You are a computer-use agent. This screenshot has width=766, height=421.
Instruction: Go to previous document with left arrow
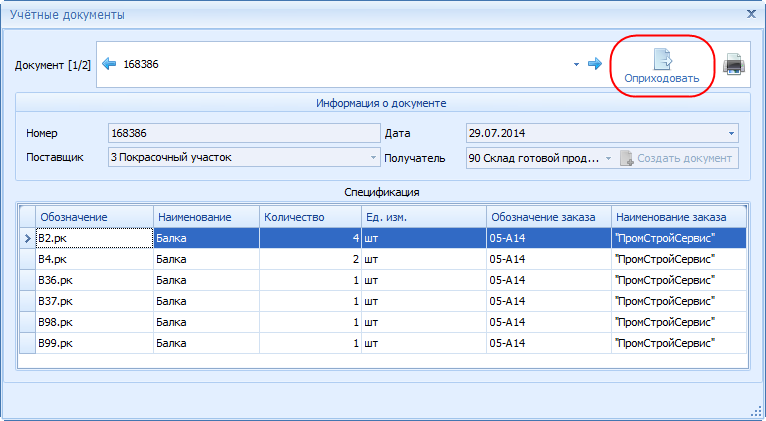[110, 64]
